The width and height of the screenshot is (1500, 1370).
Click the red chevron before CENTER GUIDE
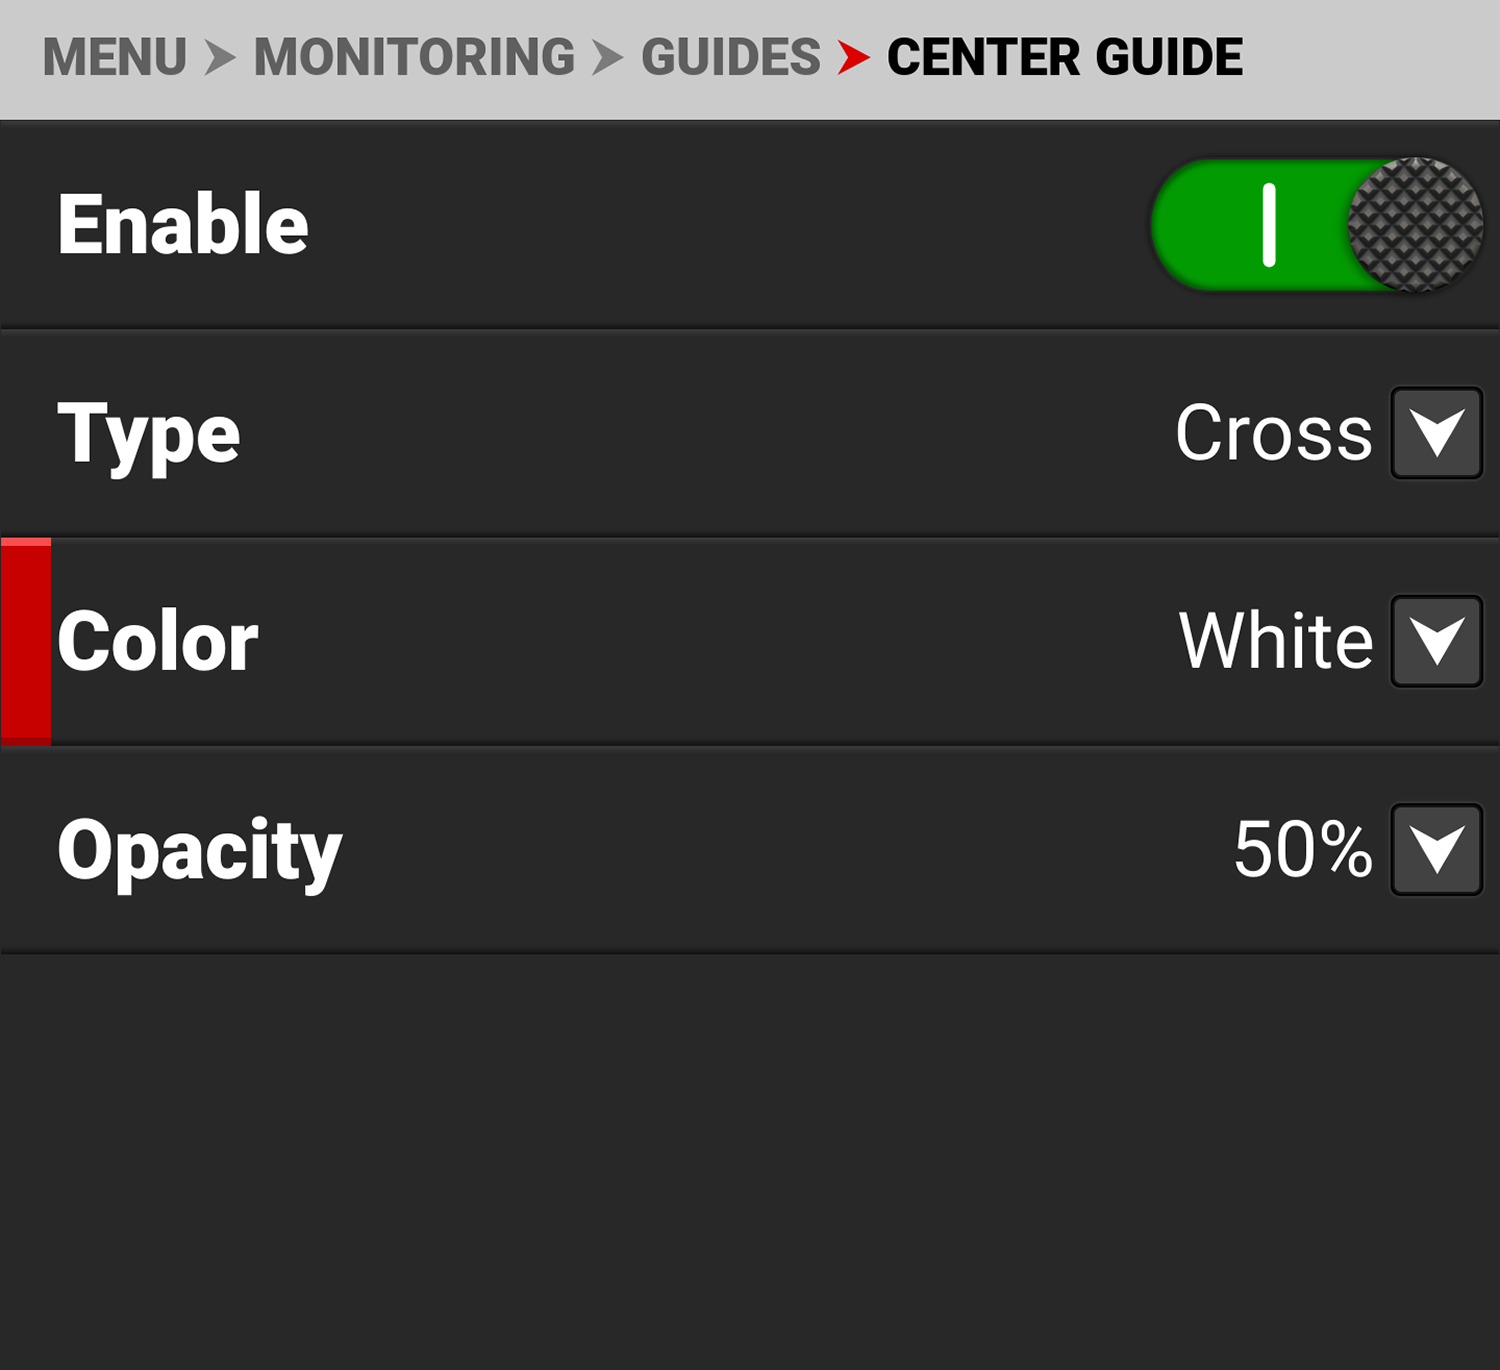point(853,57)
